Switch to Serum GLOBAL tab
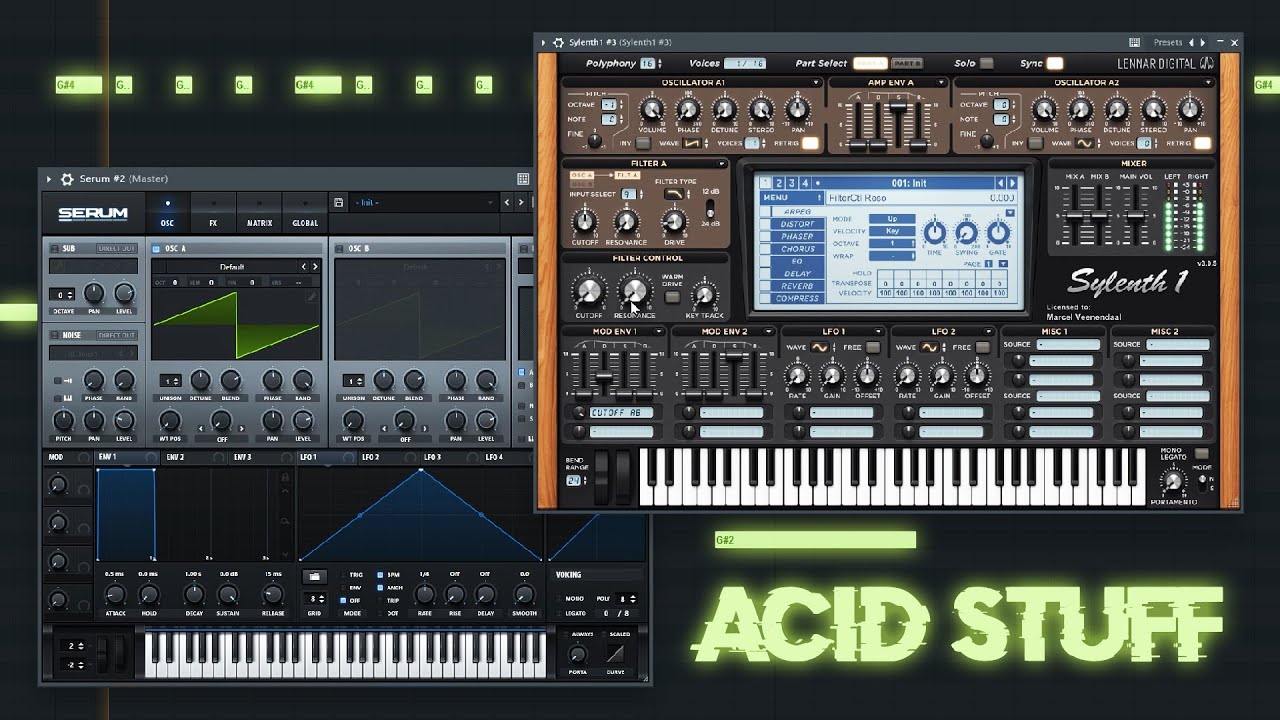1280x720 pixels. pos(305,211)
